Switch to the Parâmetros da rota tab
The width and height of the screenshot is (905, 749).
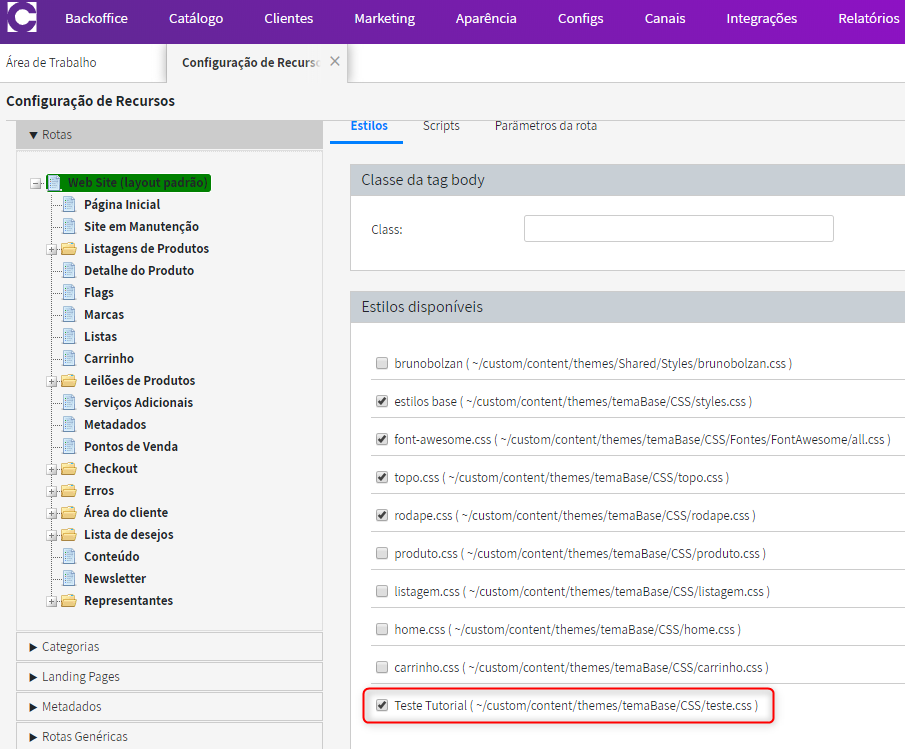pyautogui.click(x=545, y=126)
